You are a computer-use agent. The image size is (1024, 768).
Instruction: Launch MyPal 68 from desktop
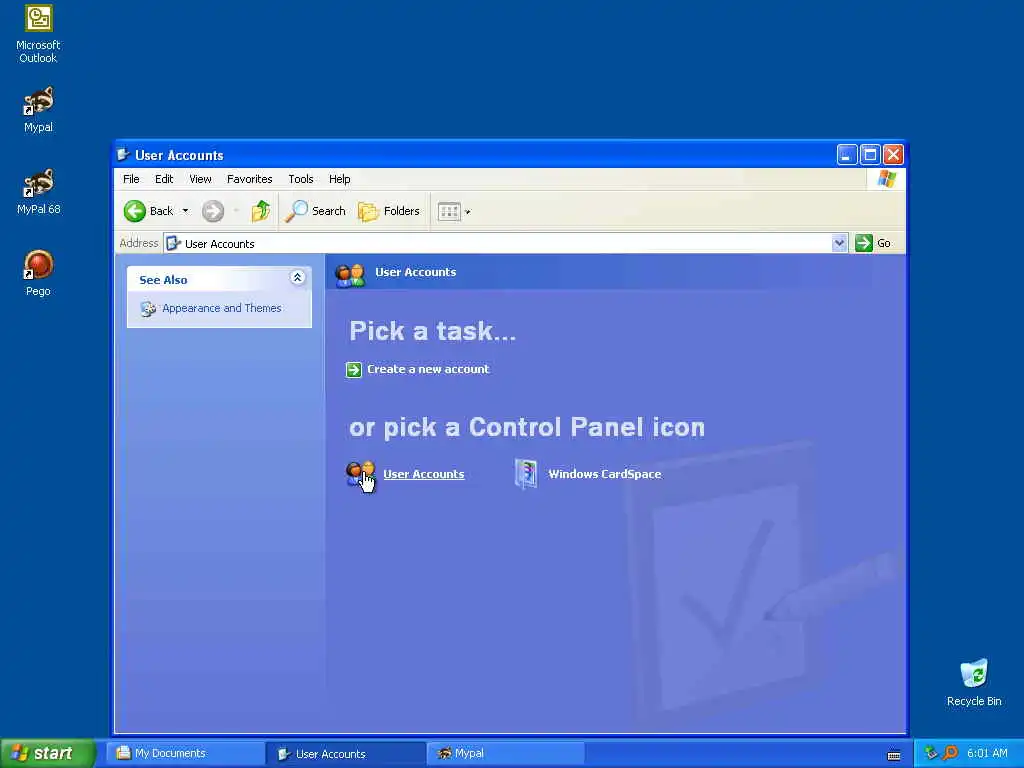[39, 191]
